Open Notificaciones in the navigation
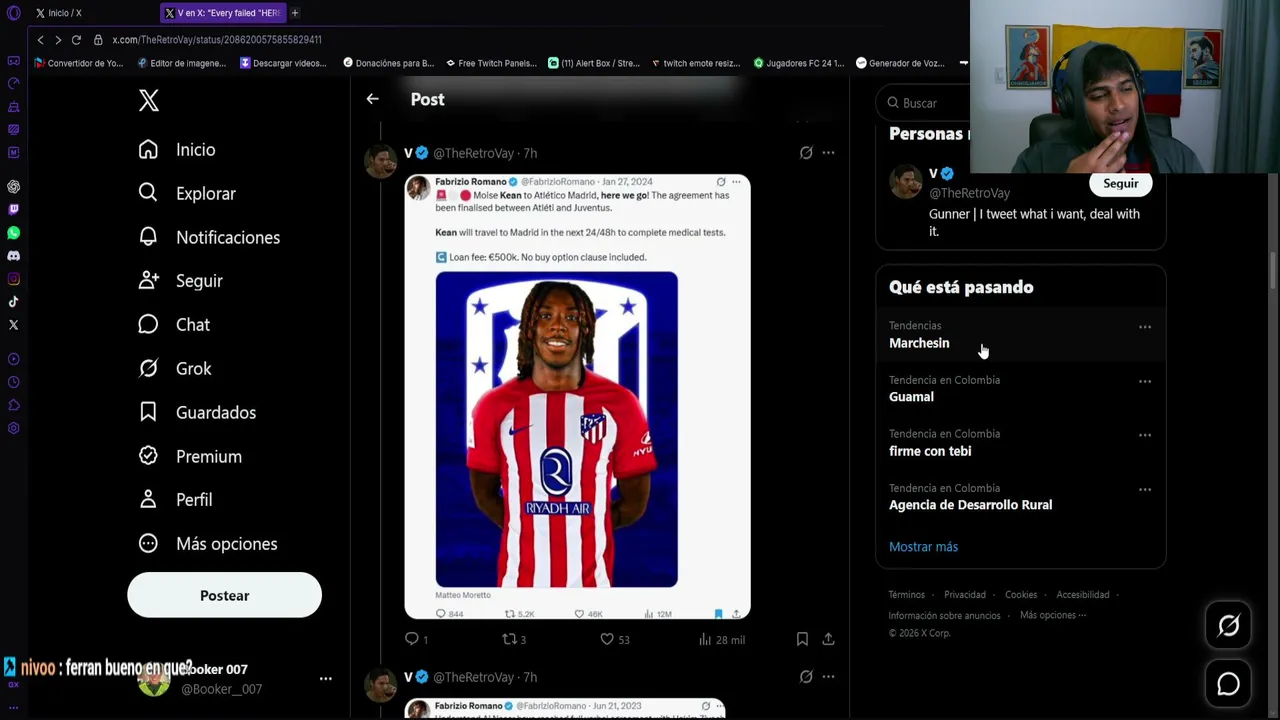 point(209,238)
